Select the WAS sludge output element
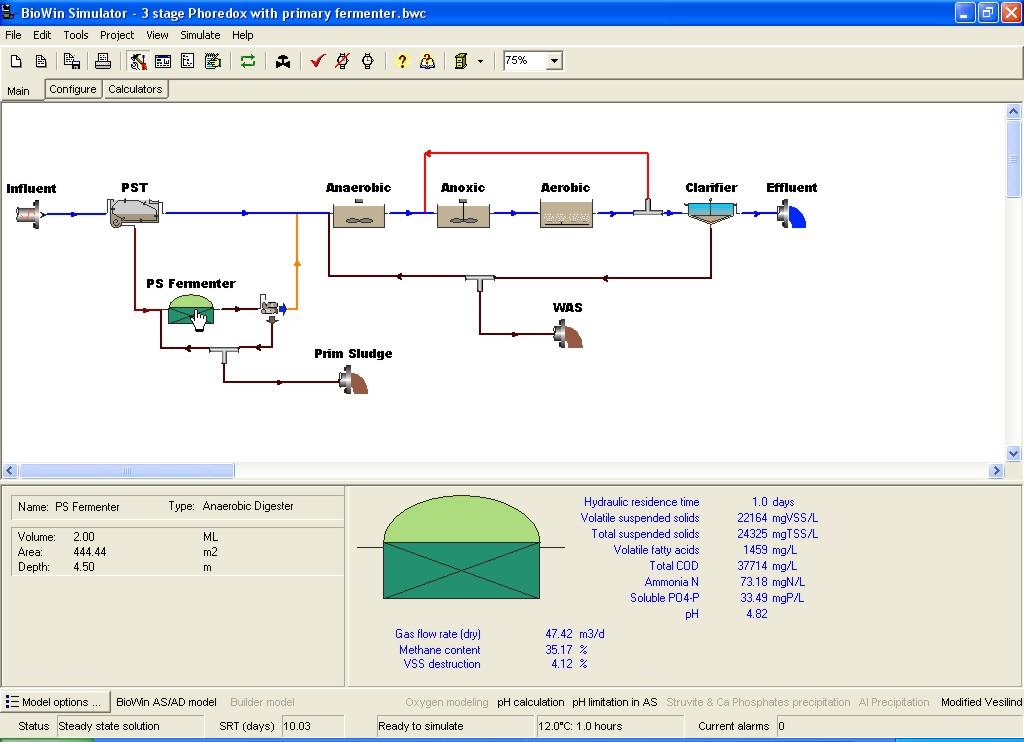1024x742 pixels. [568, 334]
